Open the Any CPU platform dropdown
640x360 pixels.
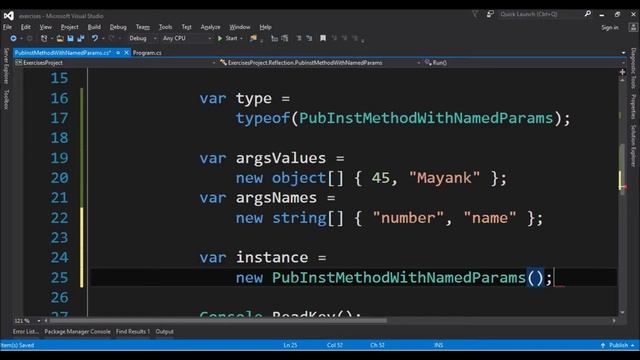(187, 38)
